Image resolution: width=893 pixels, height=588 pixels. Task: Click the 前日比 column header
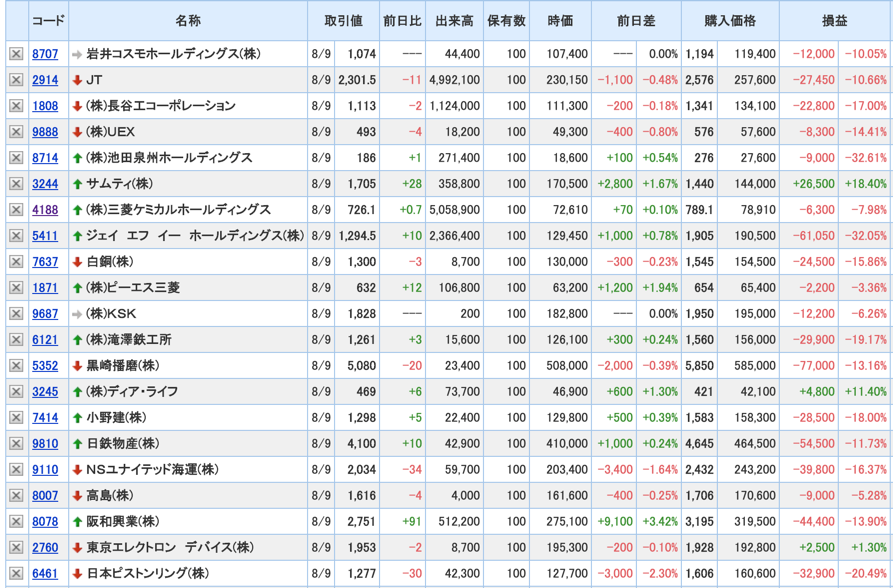click(403, 21)
